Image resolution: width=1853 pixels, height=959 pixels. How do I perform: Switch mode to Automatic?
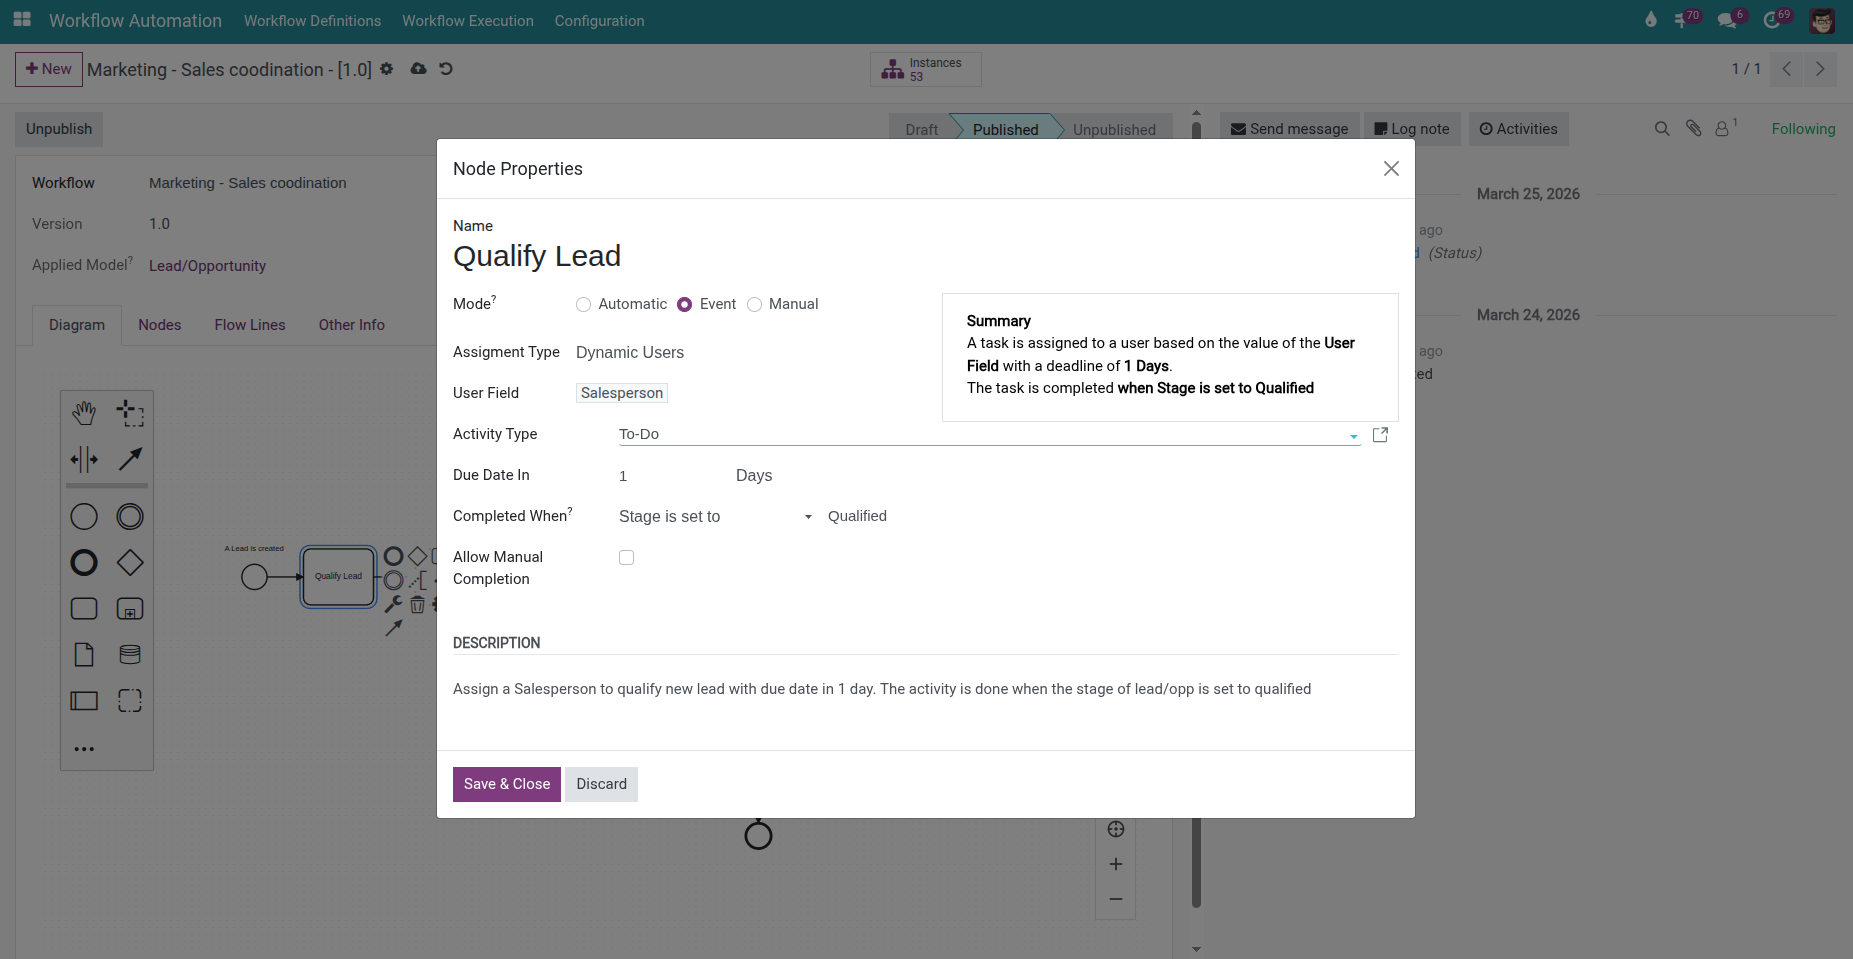pos(583,304)
